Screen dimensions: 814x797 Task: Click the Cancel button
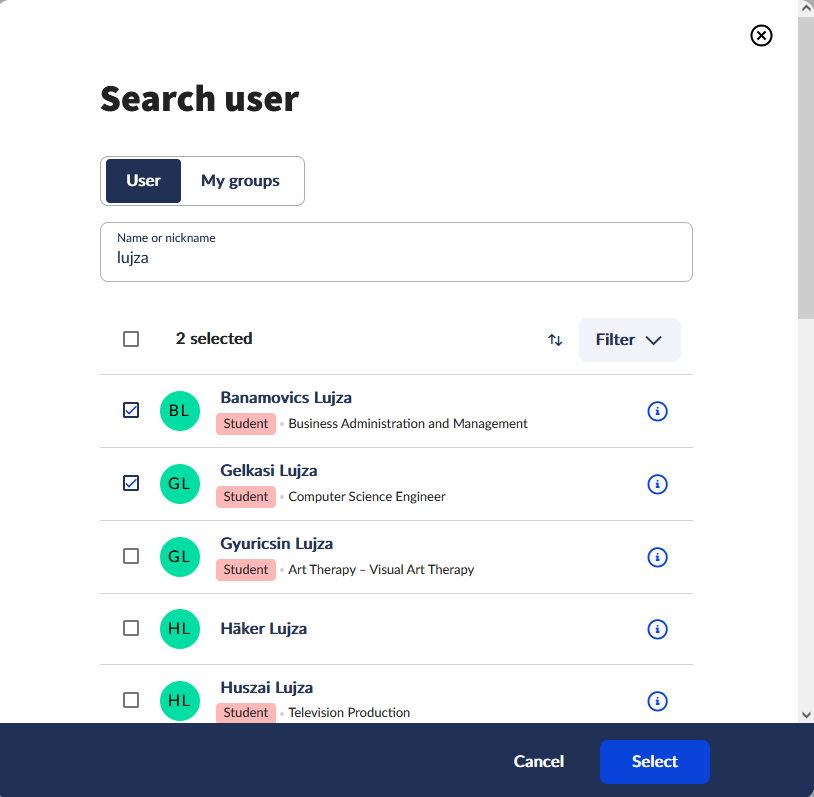click(538, 762)
